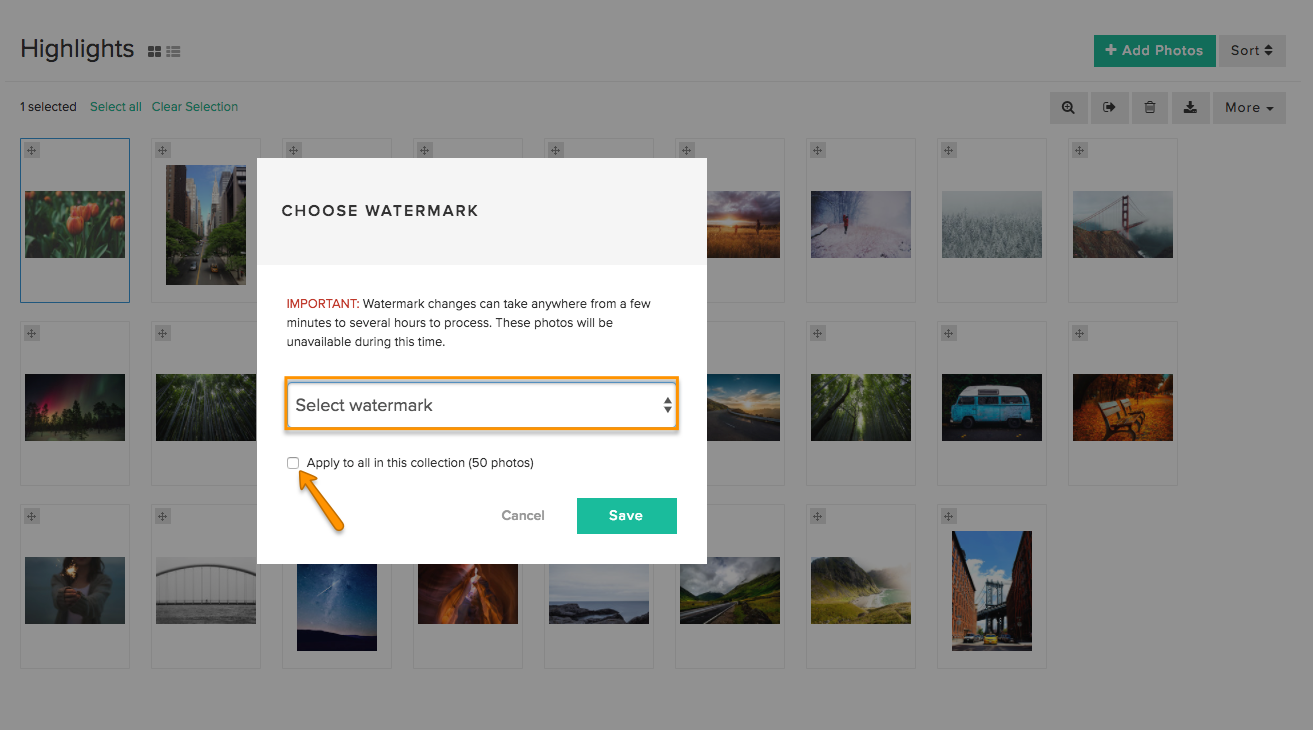The image size is (1313, 730).
Task: Click move handle on the green forest photo
Action: pos(817,333)
